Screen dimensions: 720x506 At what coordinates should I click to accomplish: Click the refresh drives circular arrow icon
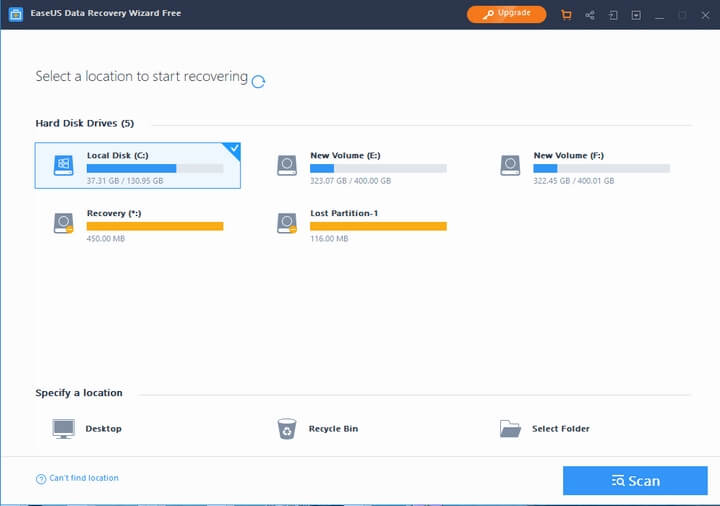(x=259, y=82)
